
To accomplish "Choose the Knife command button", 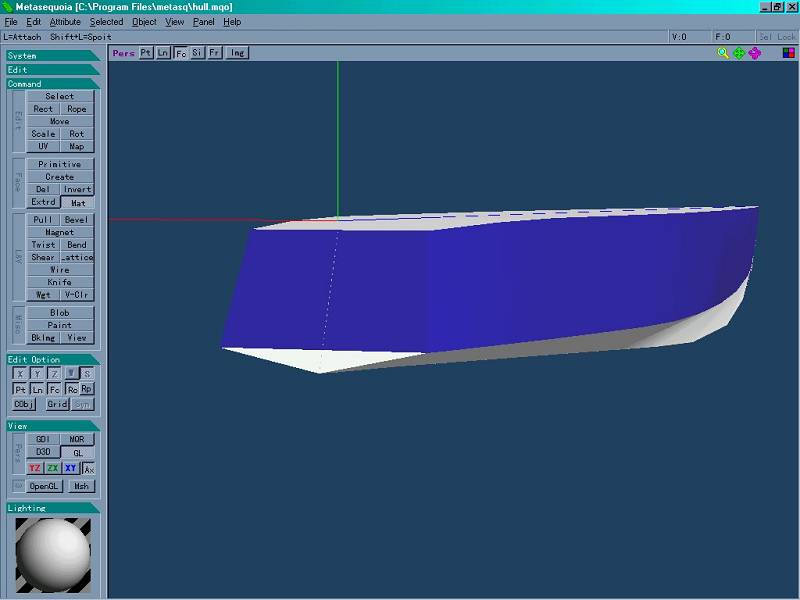I will (x=60, y=282).
